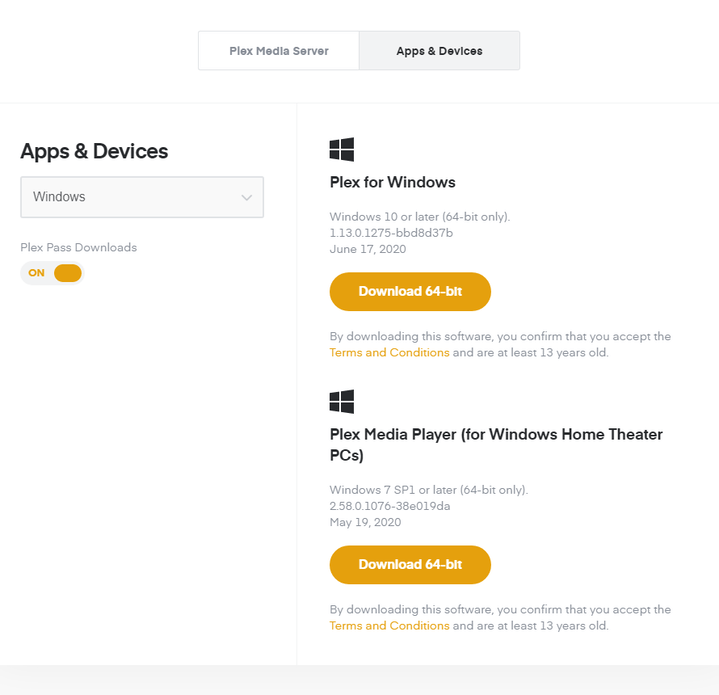Image resolution: width=719 pixels, height=695 pixels.
Task: Turn off the Plex Pass Downloads switch
Action: [x=52, y=273]
